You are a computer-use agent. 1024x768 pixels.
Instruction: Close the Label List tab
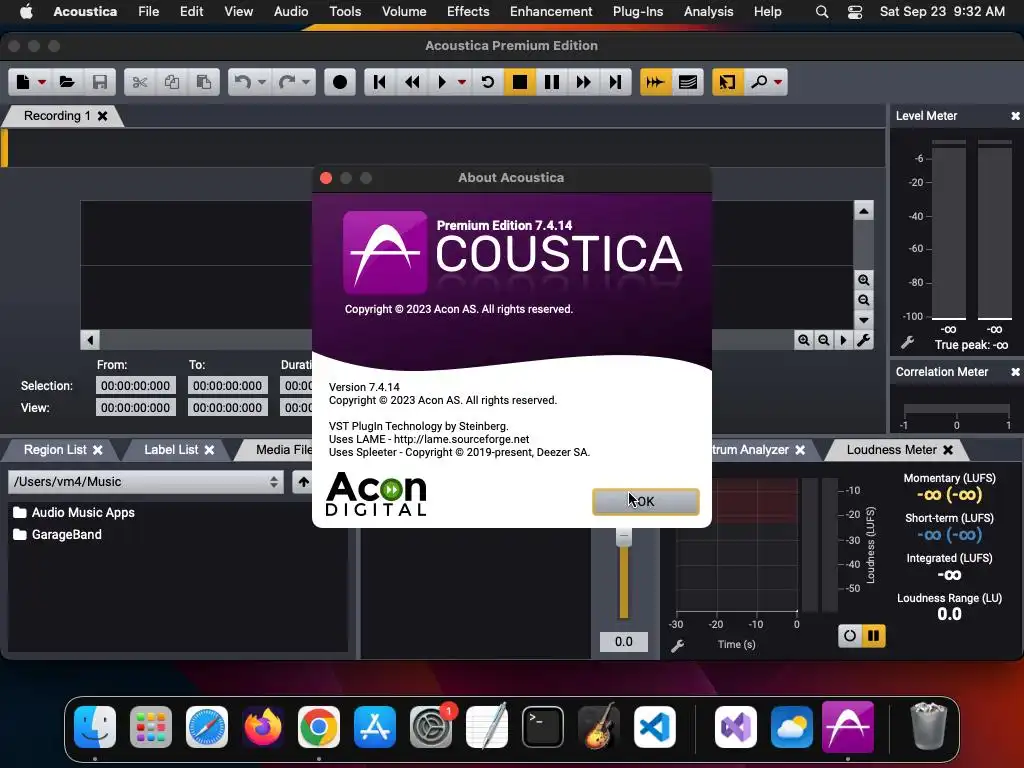[209, 450]
